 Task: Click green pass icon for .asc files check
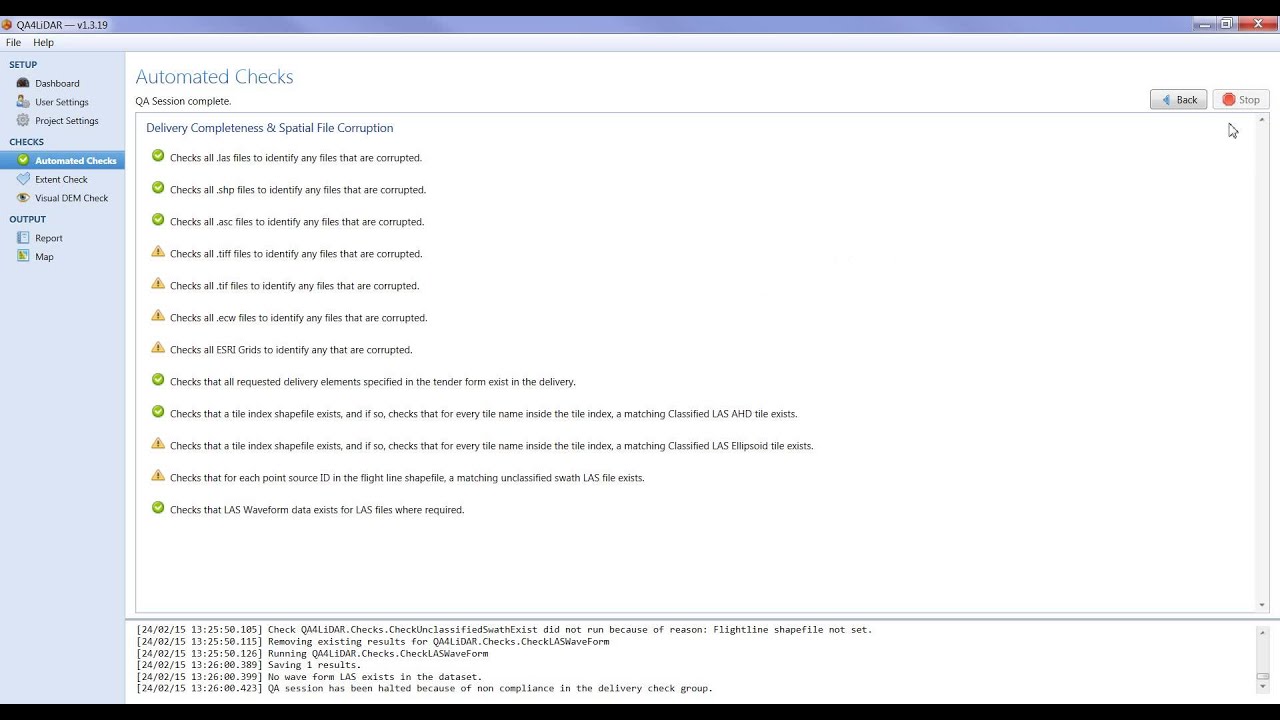158,220
